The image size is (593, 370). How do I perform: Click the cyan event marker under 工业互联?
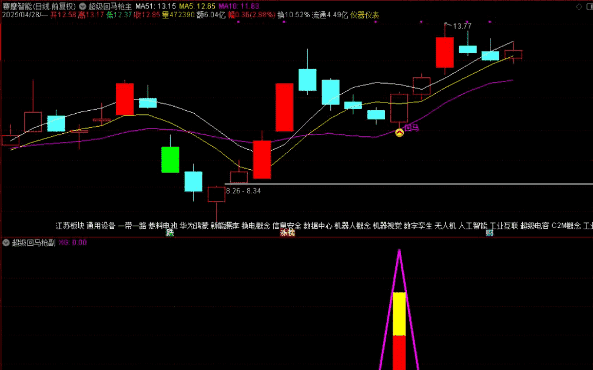489,233
